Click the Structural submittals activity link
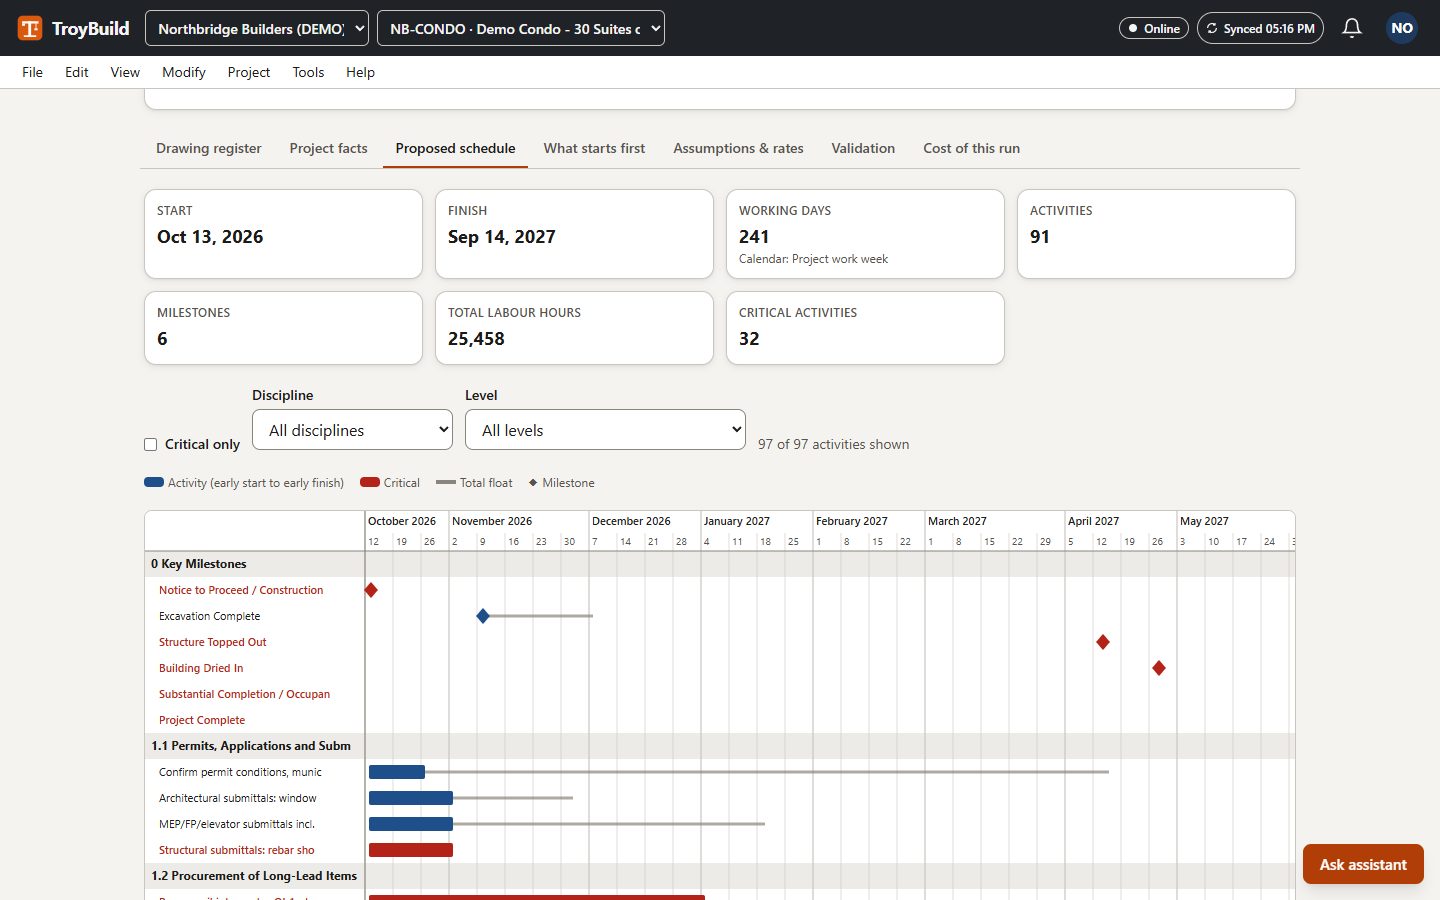 [x=237, y=850]
